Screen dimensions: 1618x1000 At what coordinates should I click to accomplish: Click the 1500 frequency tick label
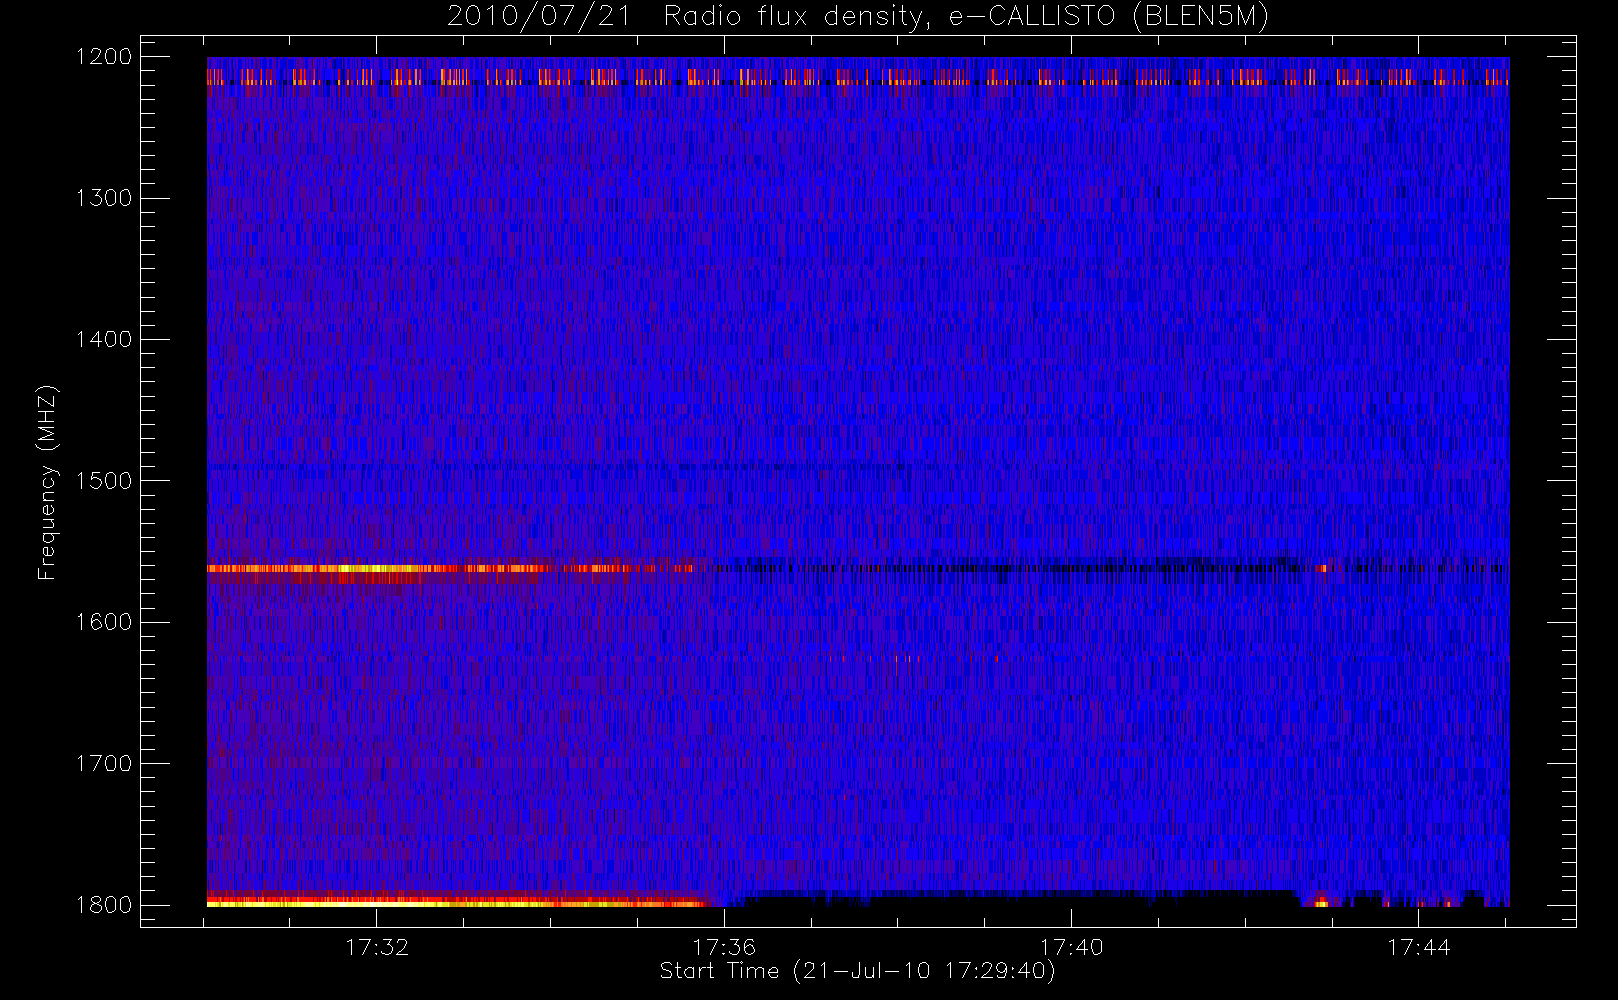[105, 480]
